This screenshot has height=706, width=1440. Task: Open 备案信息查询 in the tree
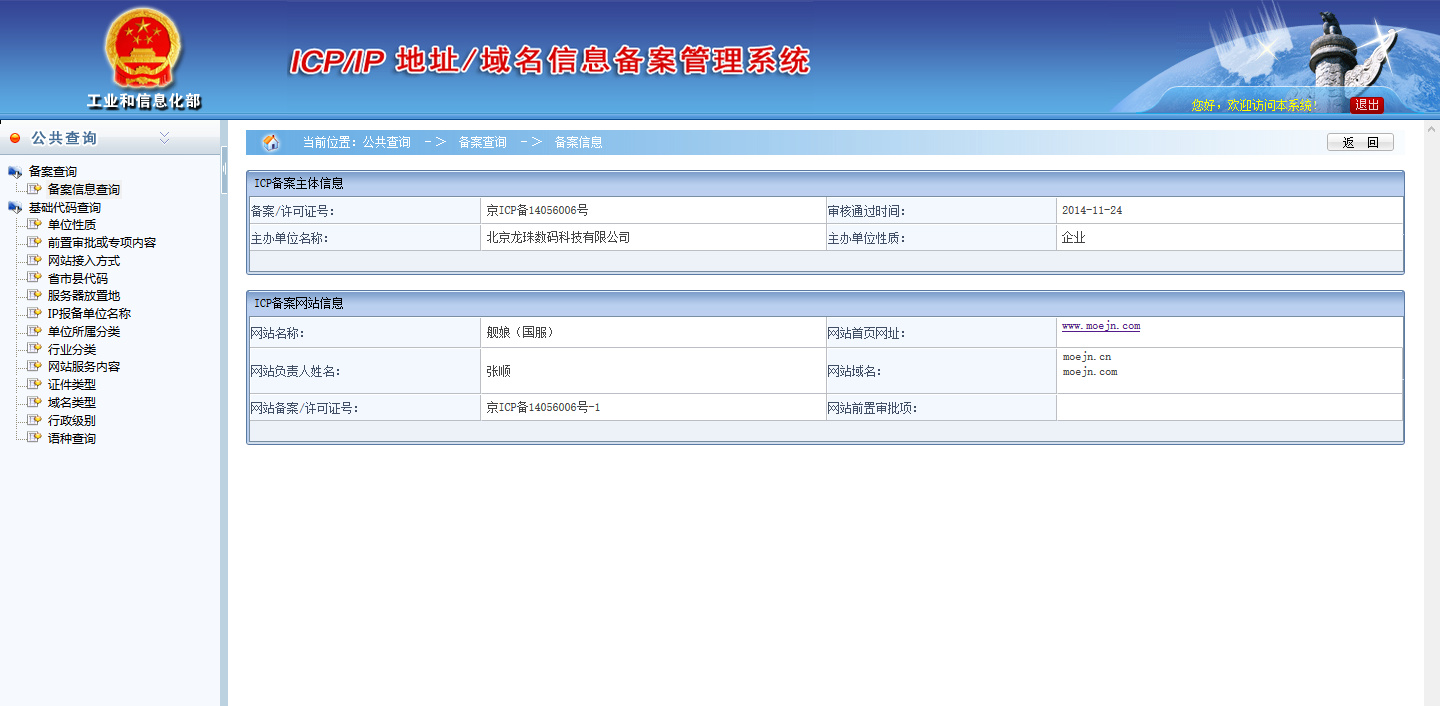[83, 190]
